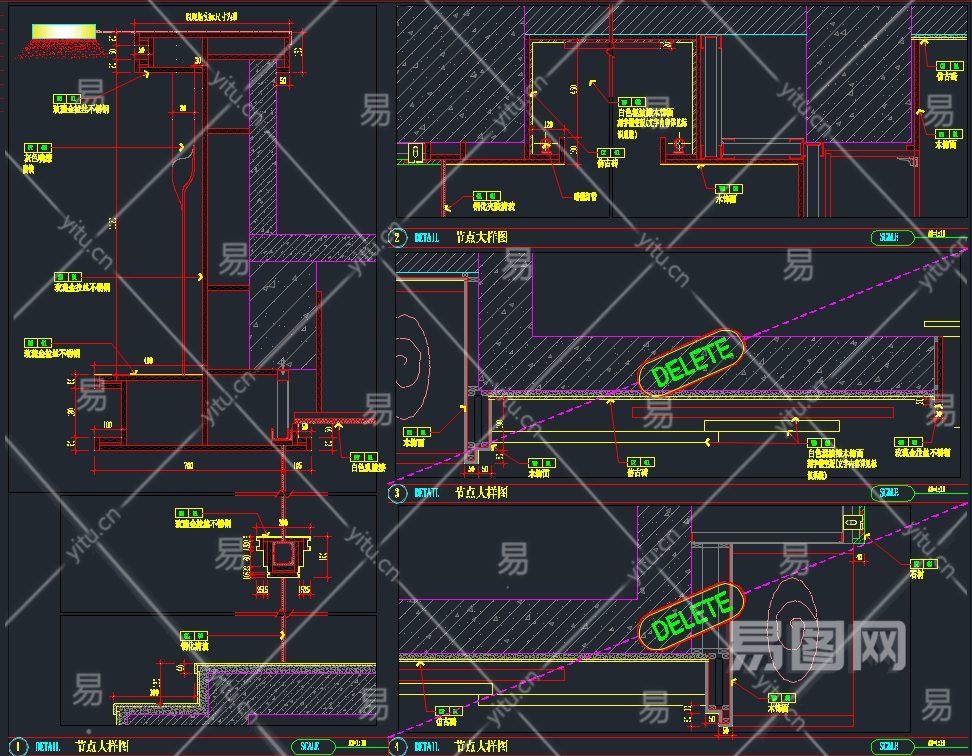Click the 780 dimension text in detail 1
This screenshot has height=756, width=972.
pyautogui.click(x=188, y=465)
